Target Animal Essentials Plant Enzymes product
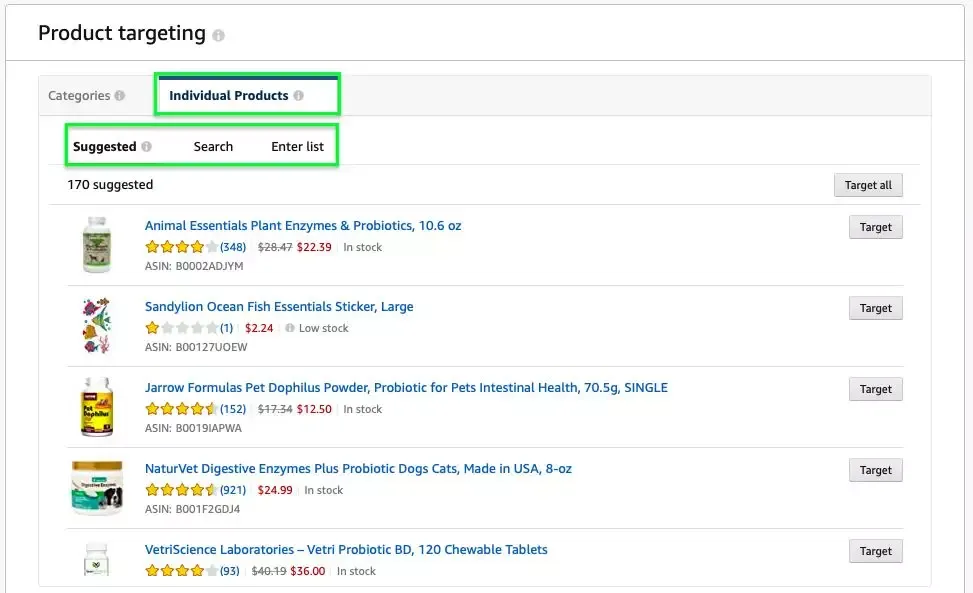Screen dimensions: 973x593 click(x=876, y=227)
